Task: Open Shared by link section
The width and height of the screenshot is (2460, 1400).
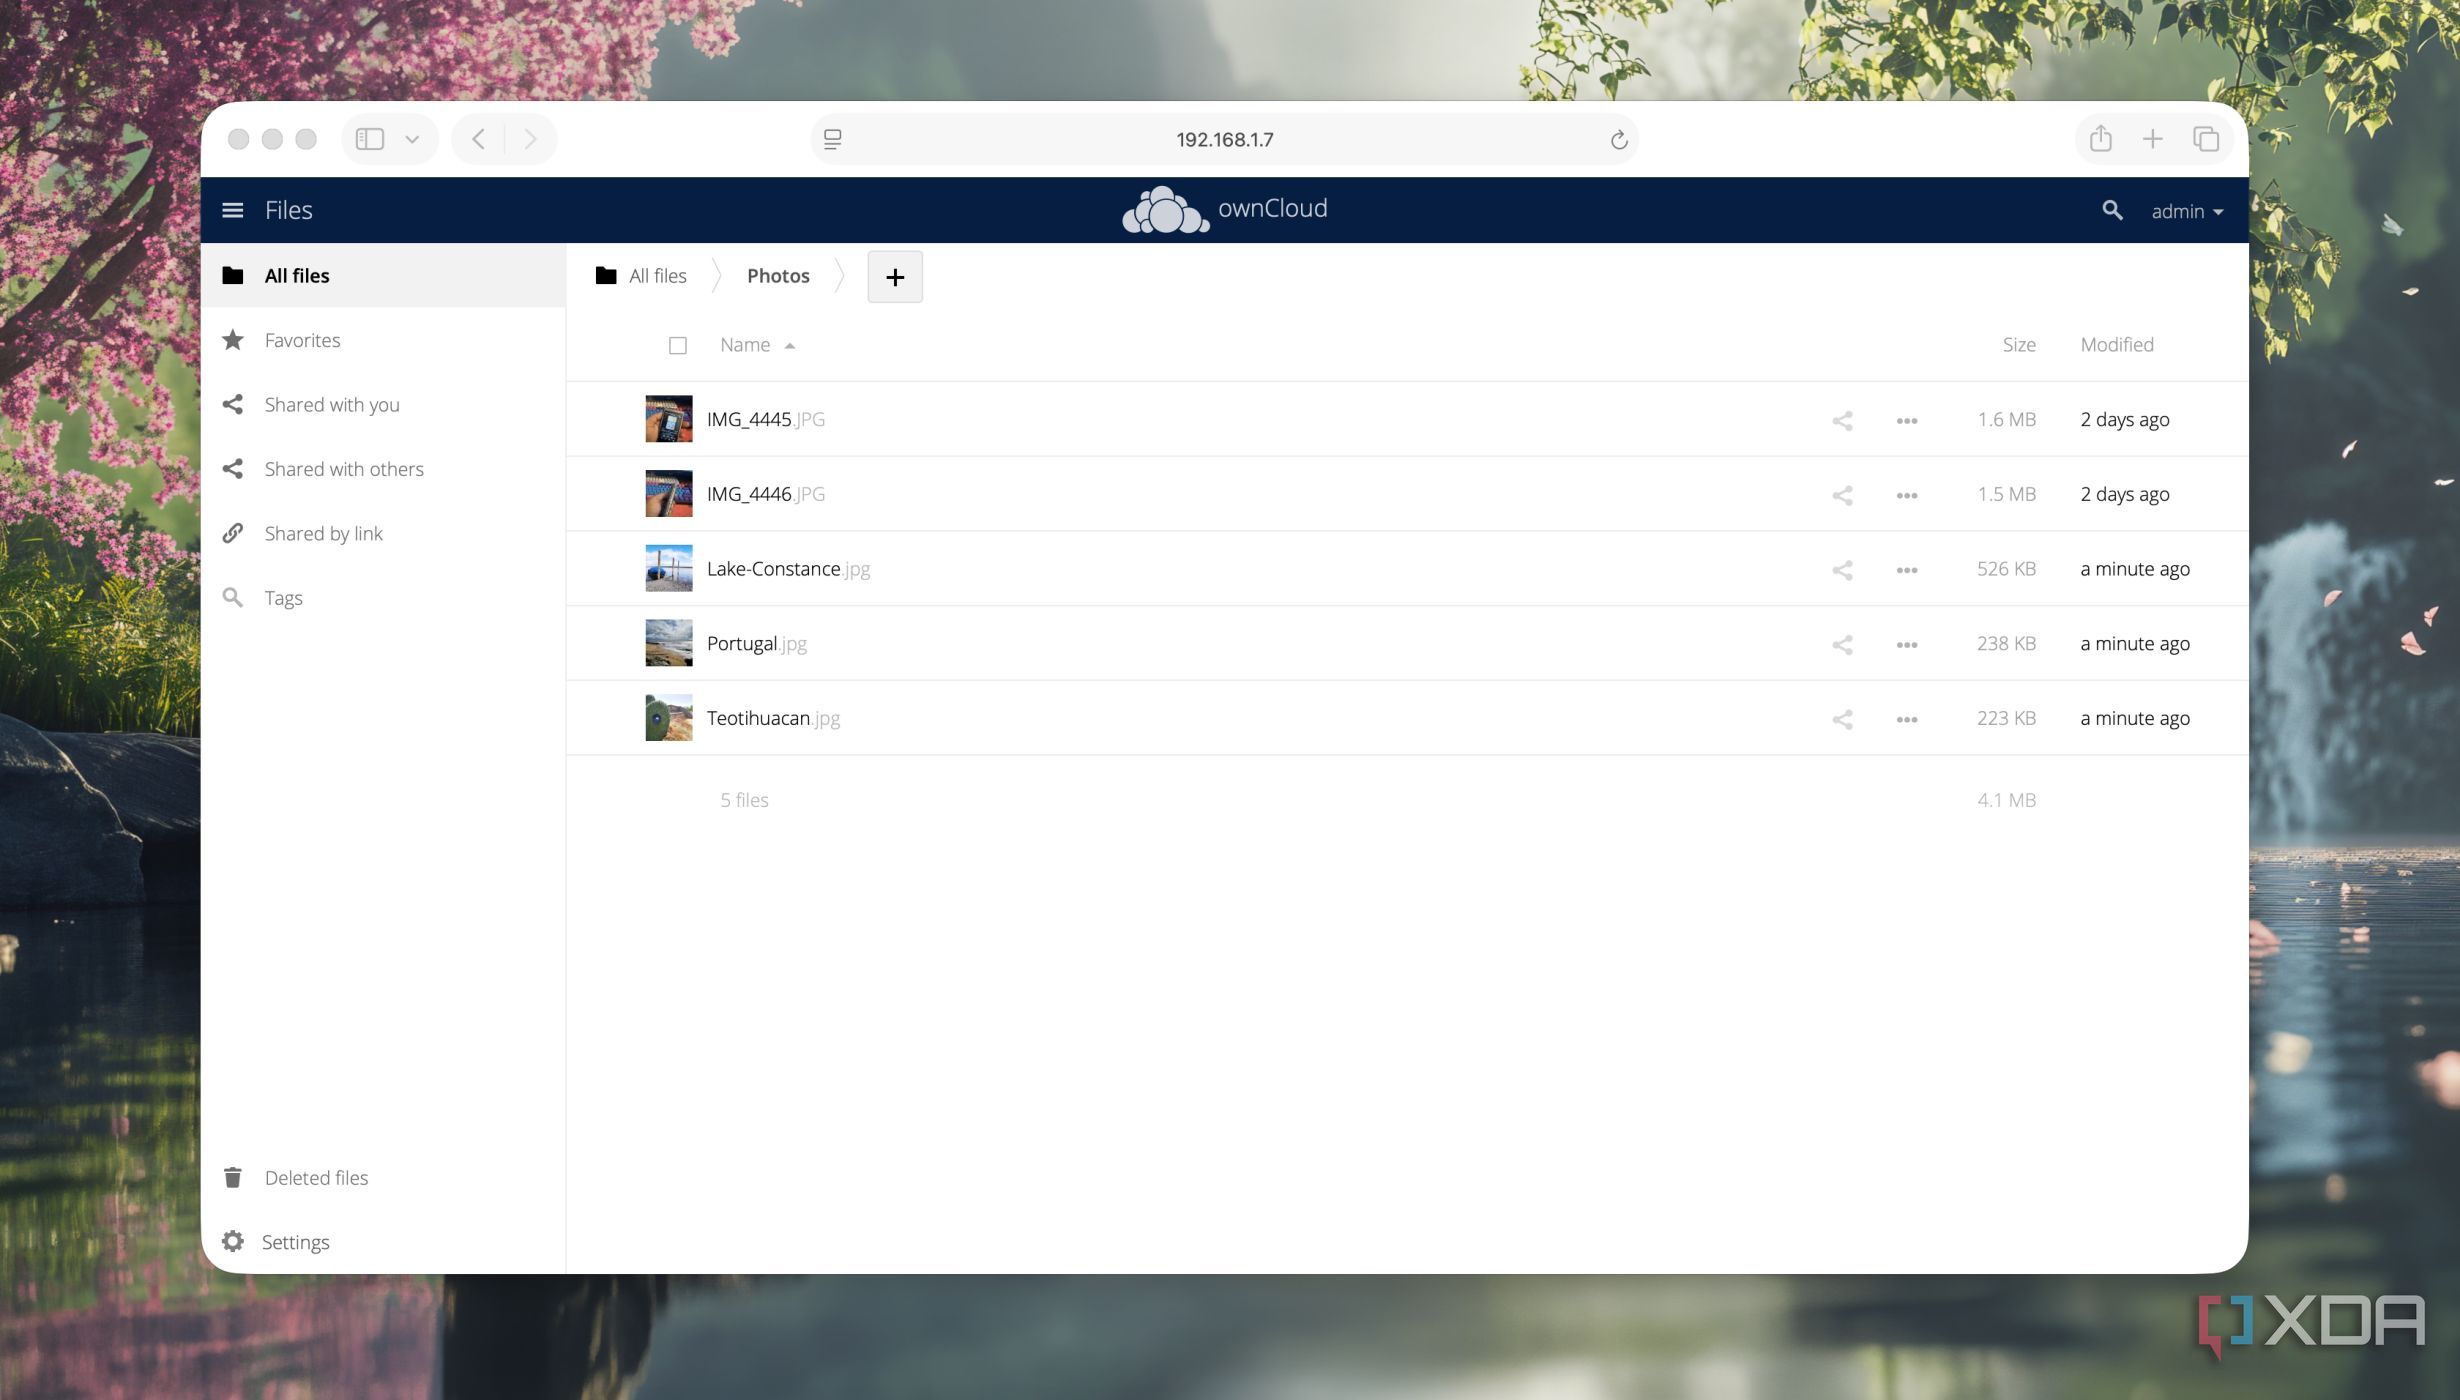Action: [383, 534]
